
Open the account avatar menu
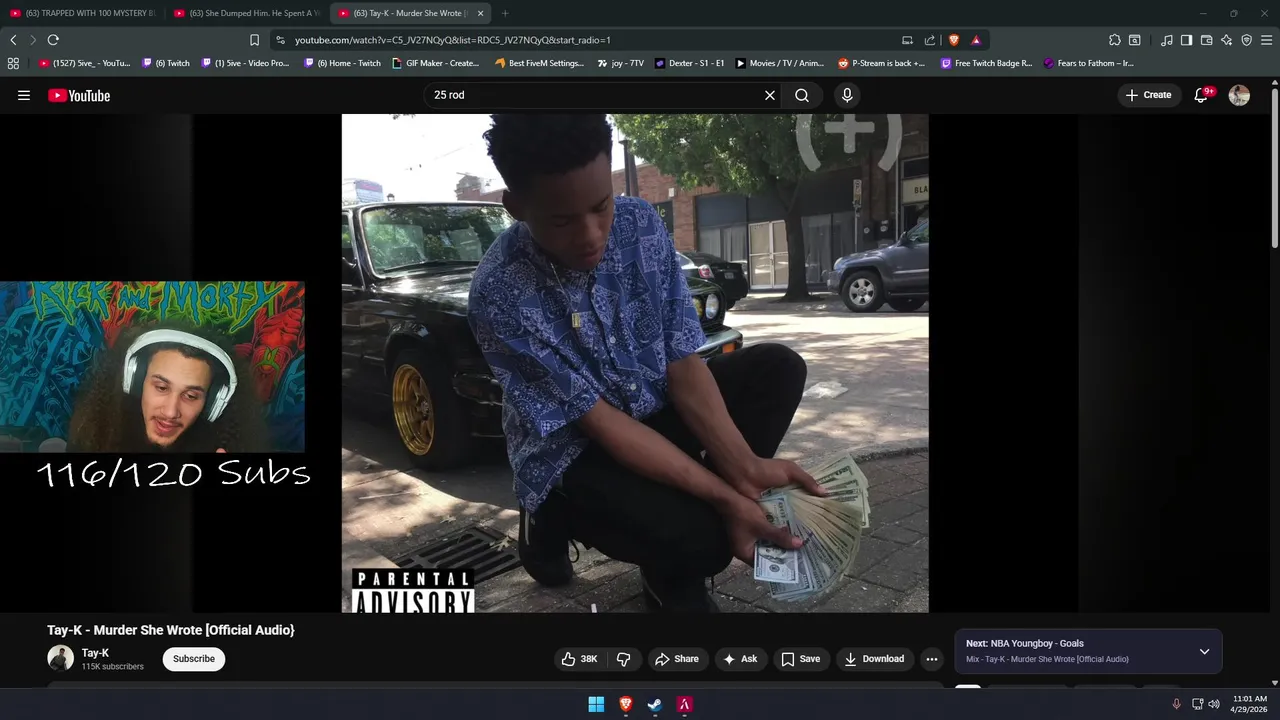click(1239, 95)
